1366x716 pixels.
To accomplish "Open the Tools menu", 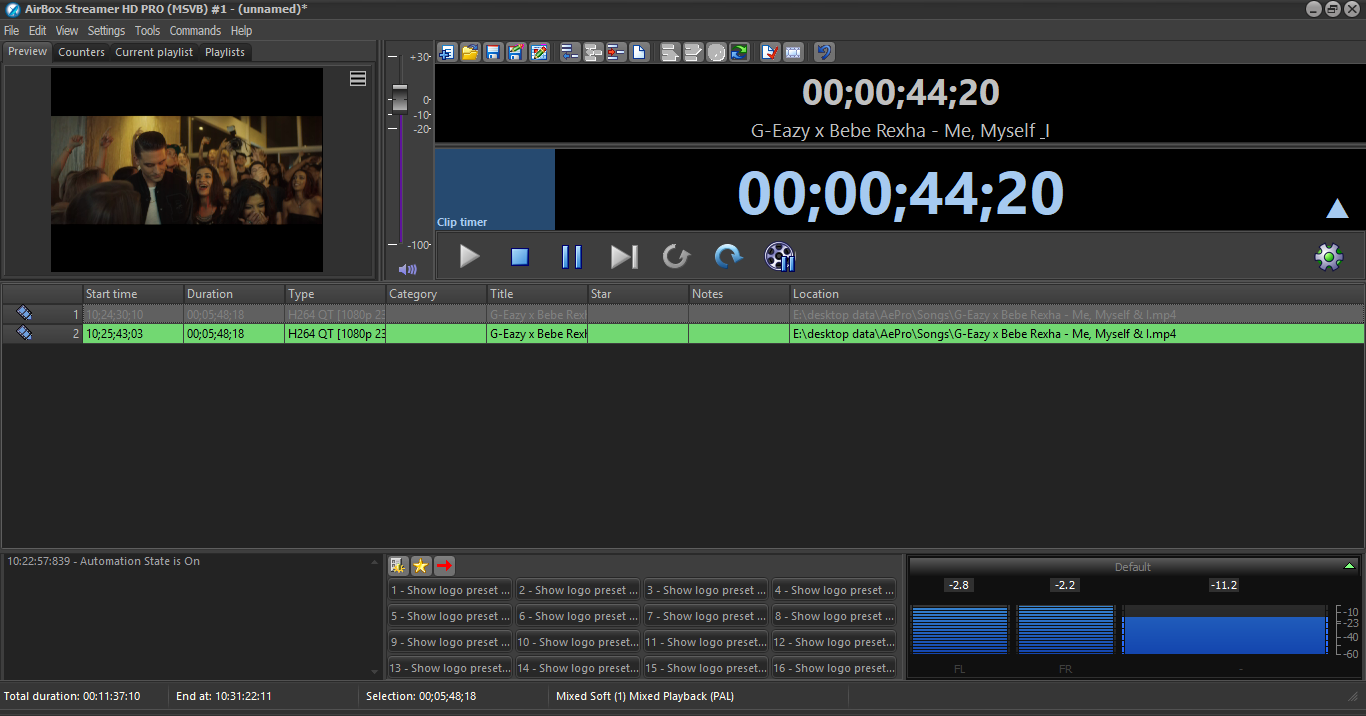I will (148, 31).
